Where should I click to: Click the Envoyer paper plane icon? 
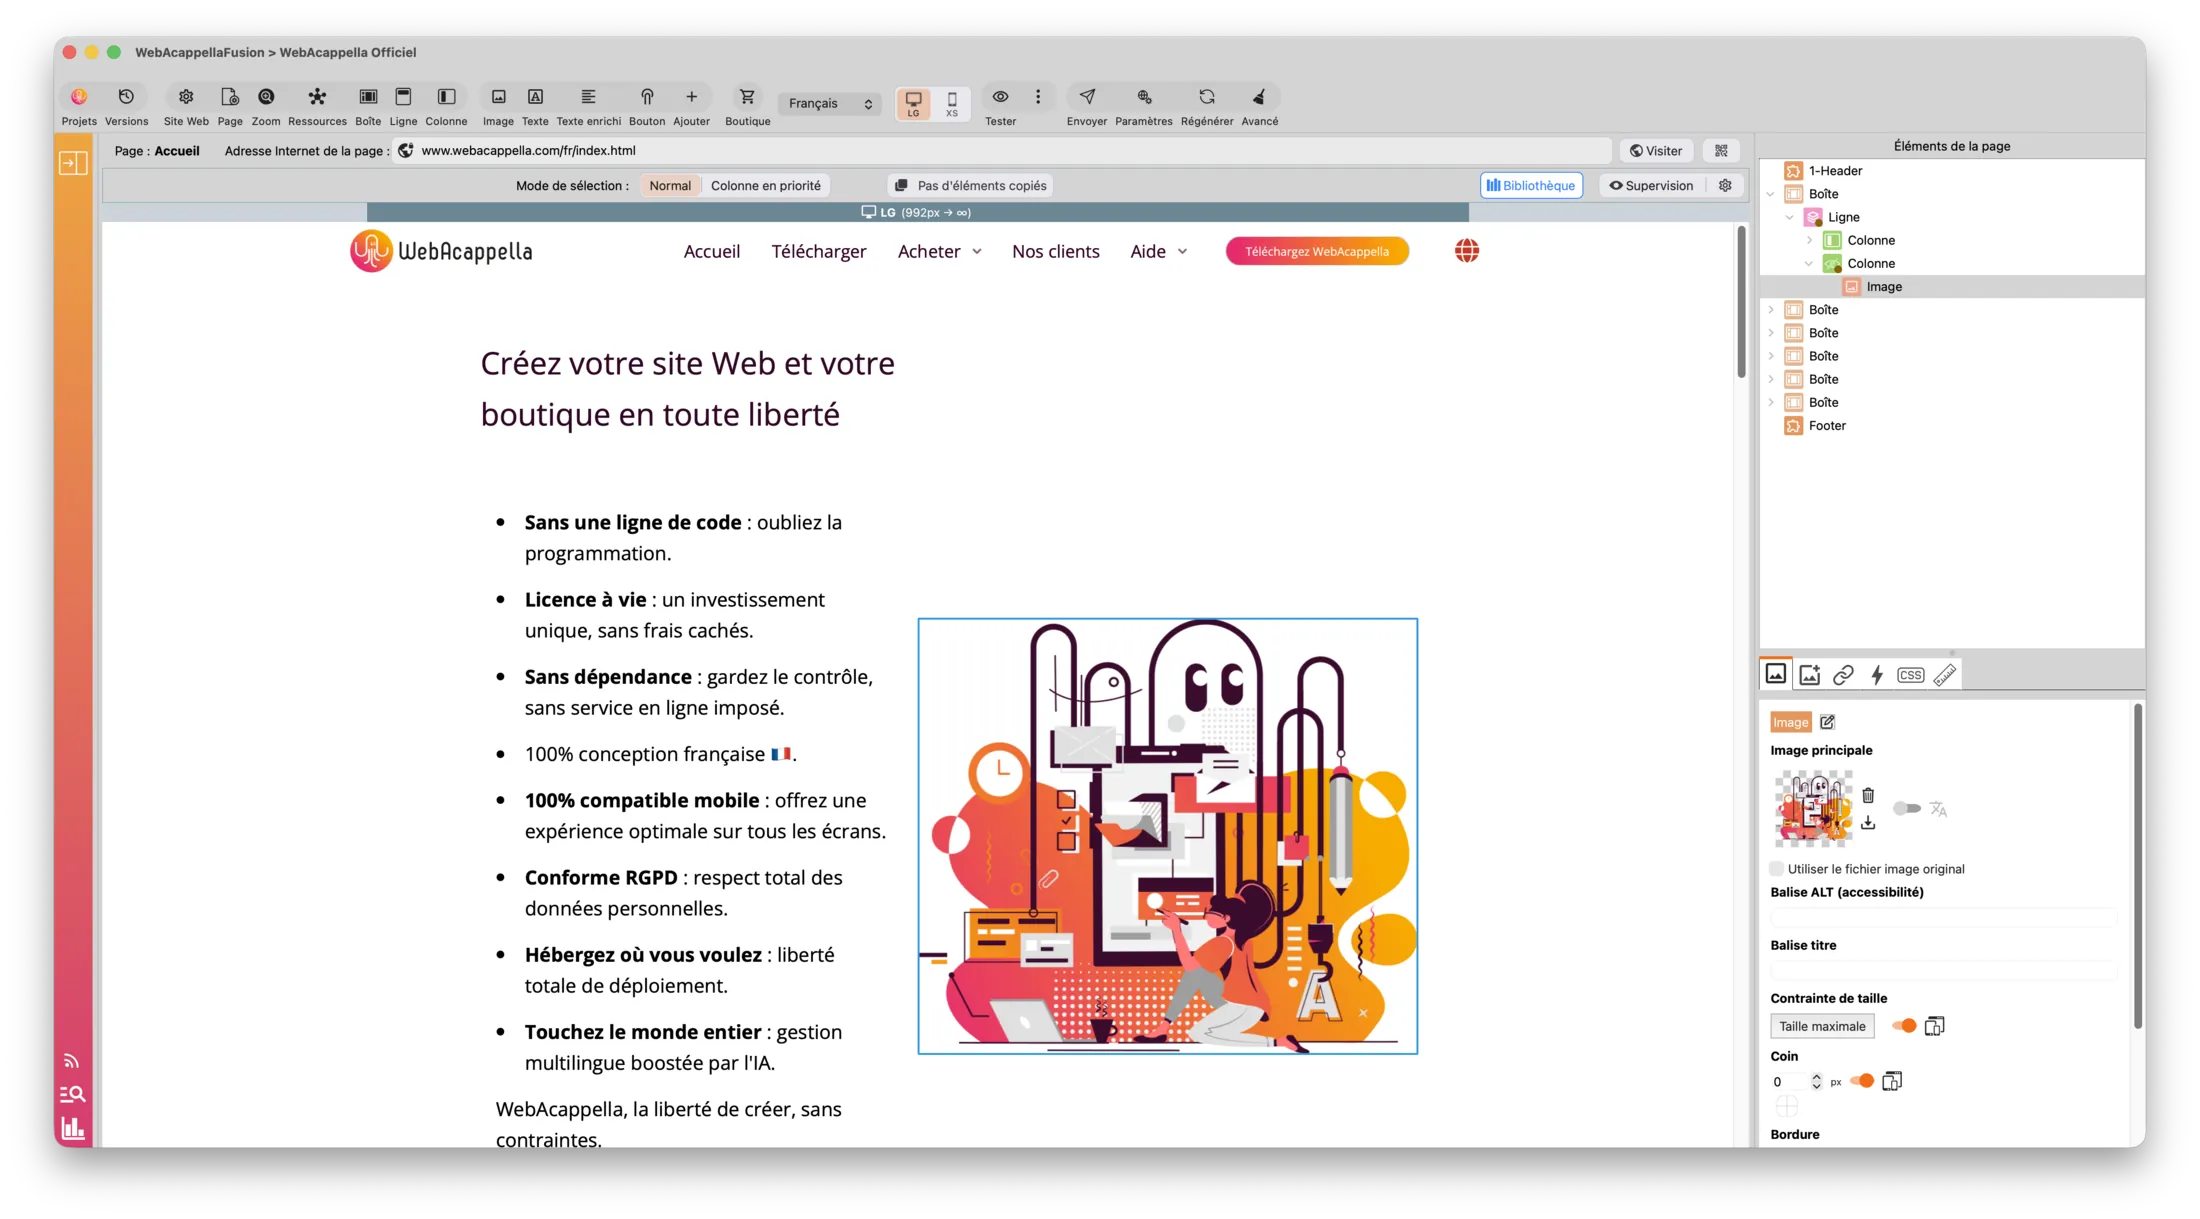tap(1087, 97)
